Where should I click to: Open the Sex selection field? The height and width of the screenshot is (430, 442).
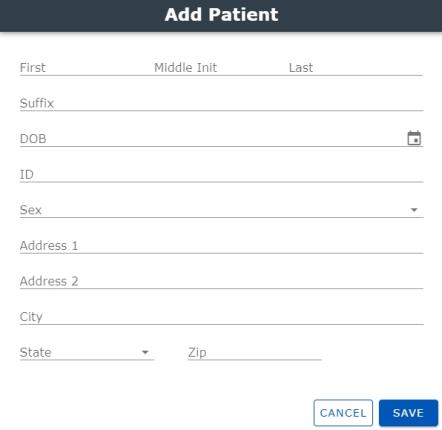pos(221,209)
